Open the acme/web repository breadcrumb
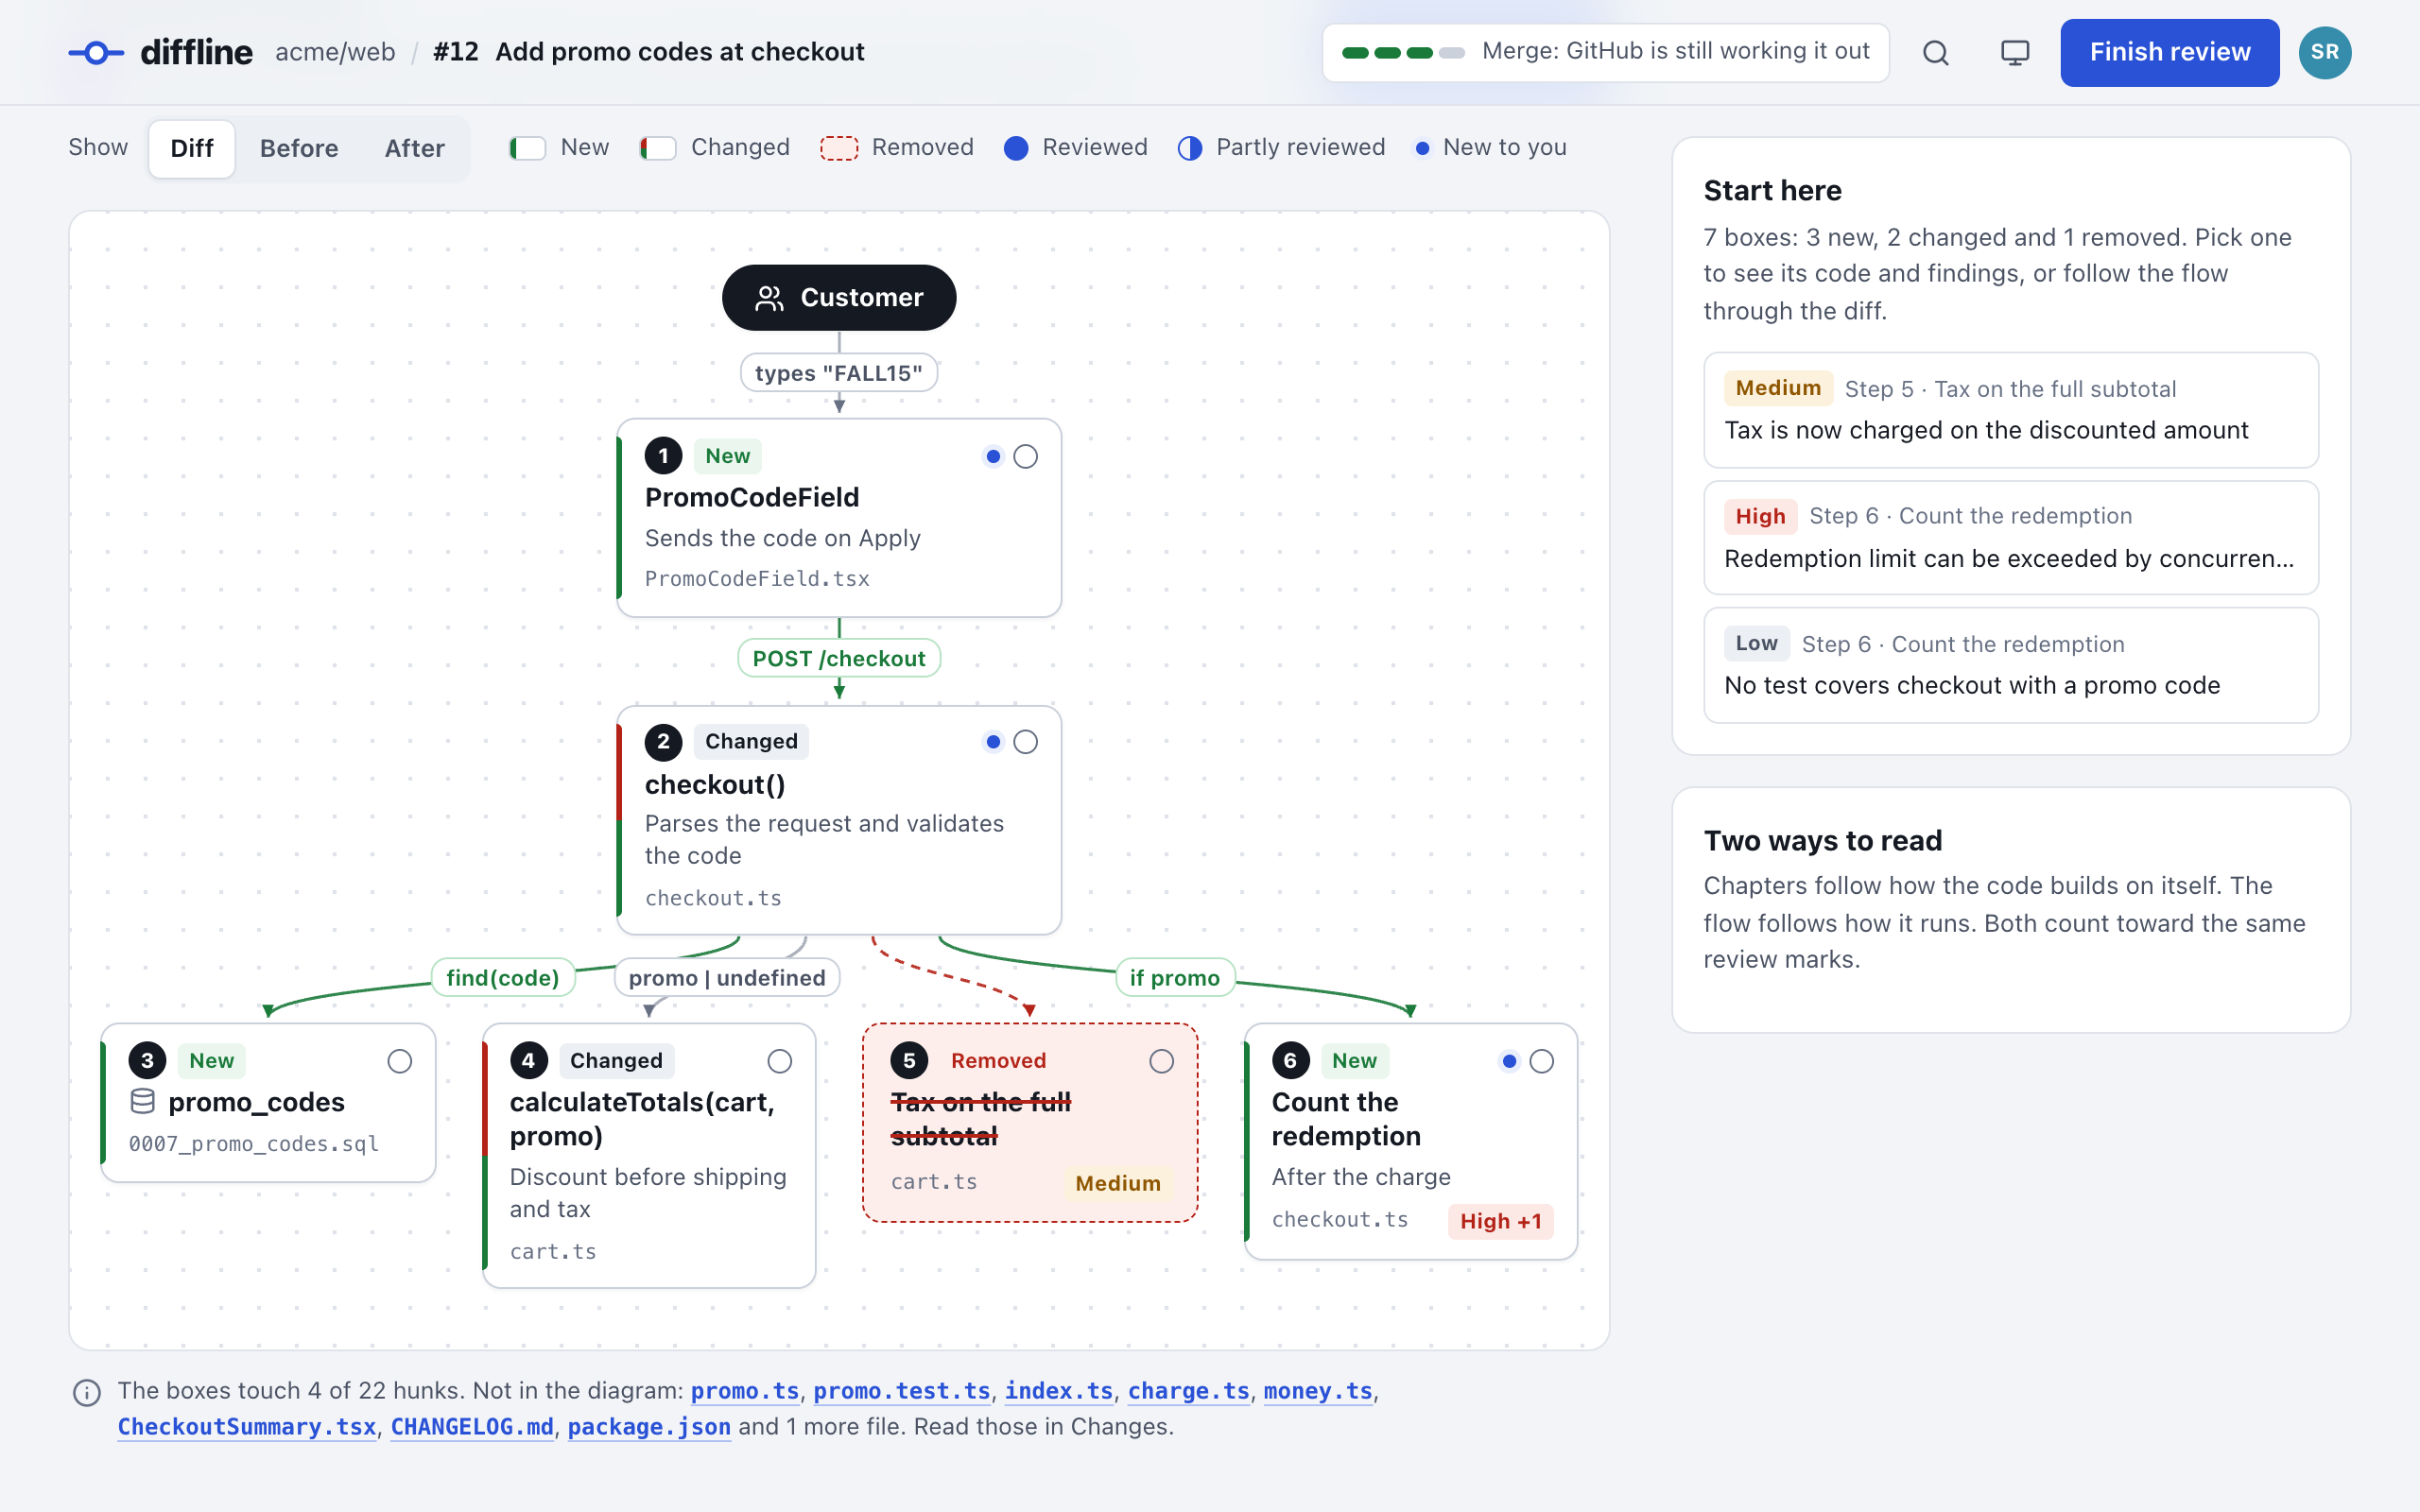 (335, 52)
